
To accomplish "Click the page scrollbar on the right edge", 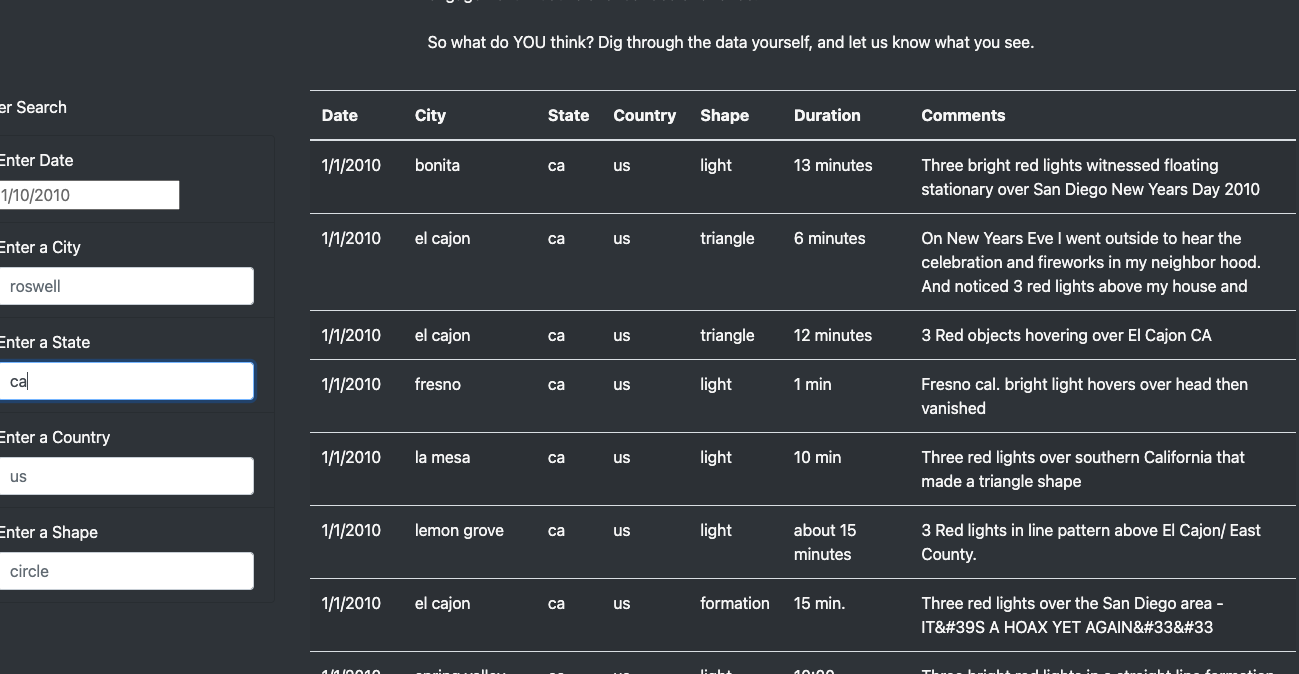I will (1295, 300).
